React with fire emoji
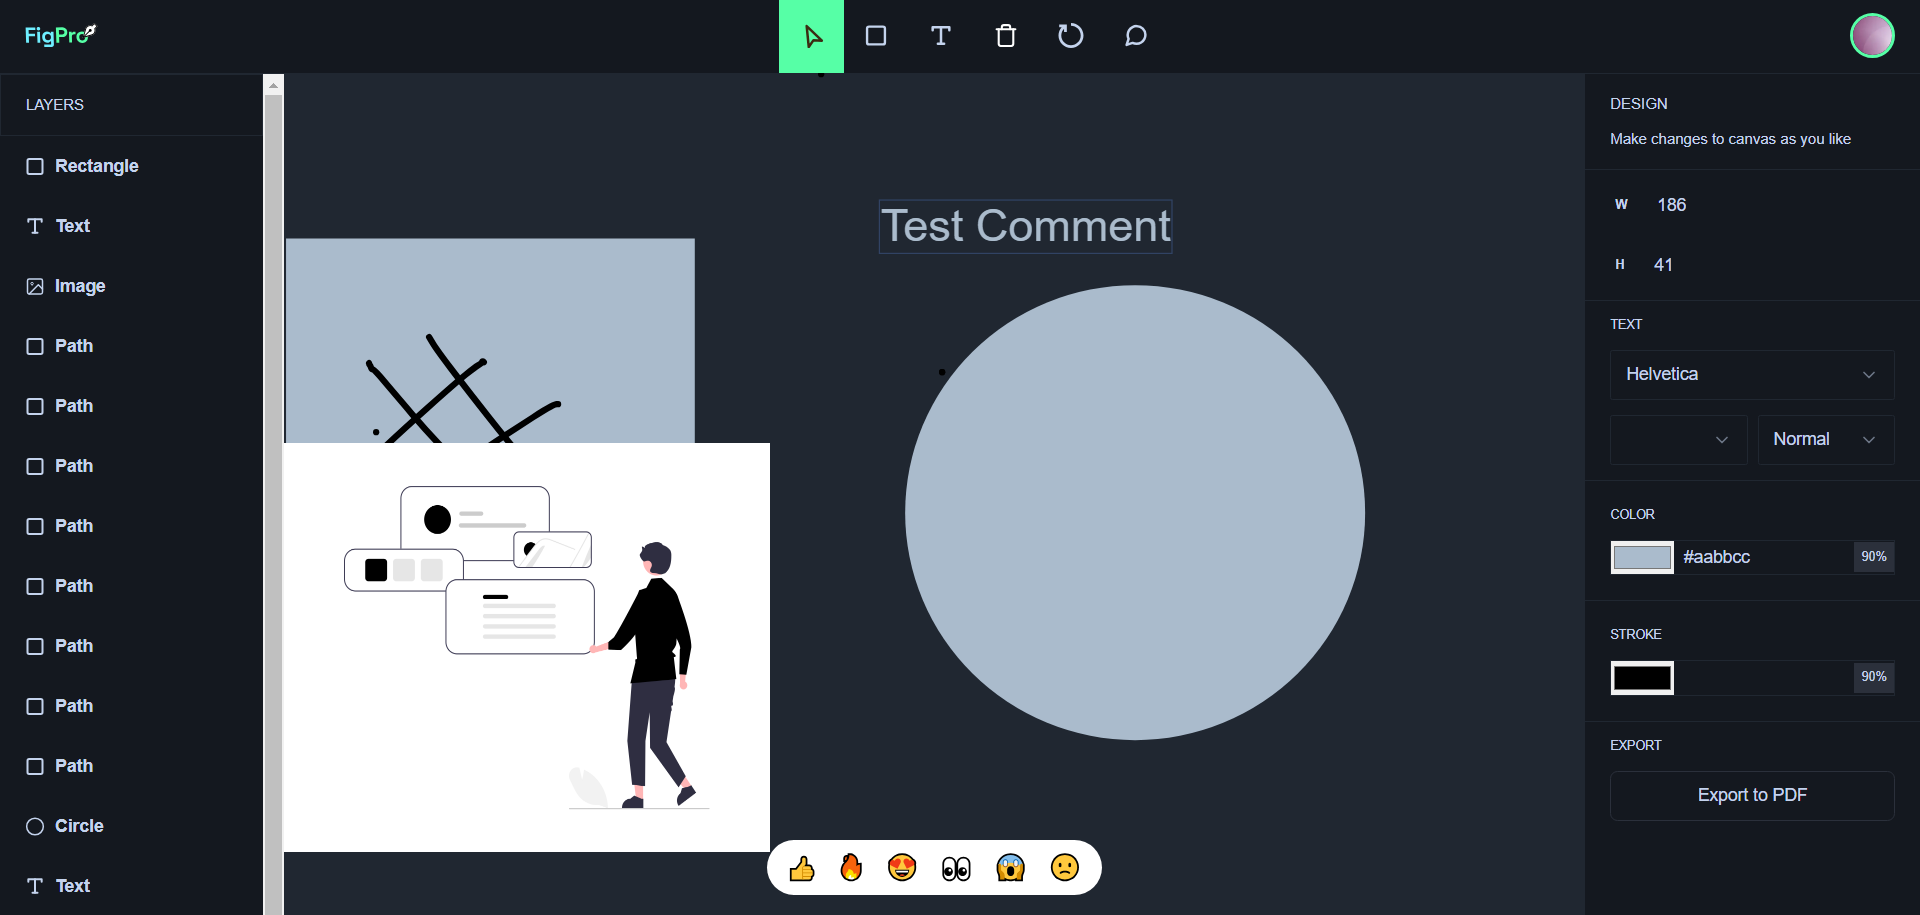Viewport: 1920px width, 915px height. click(x=851, y=867)
